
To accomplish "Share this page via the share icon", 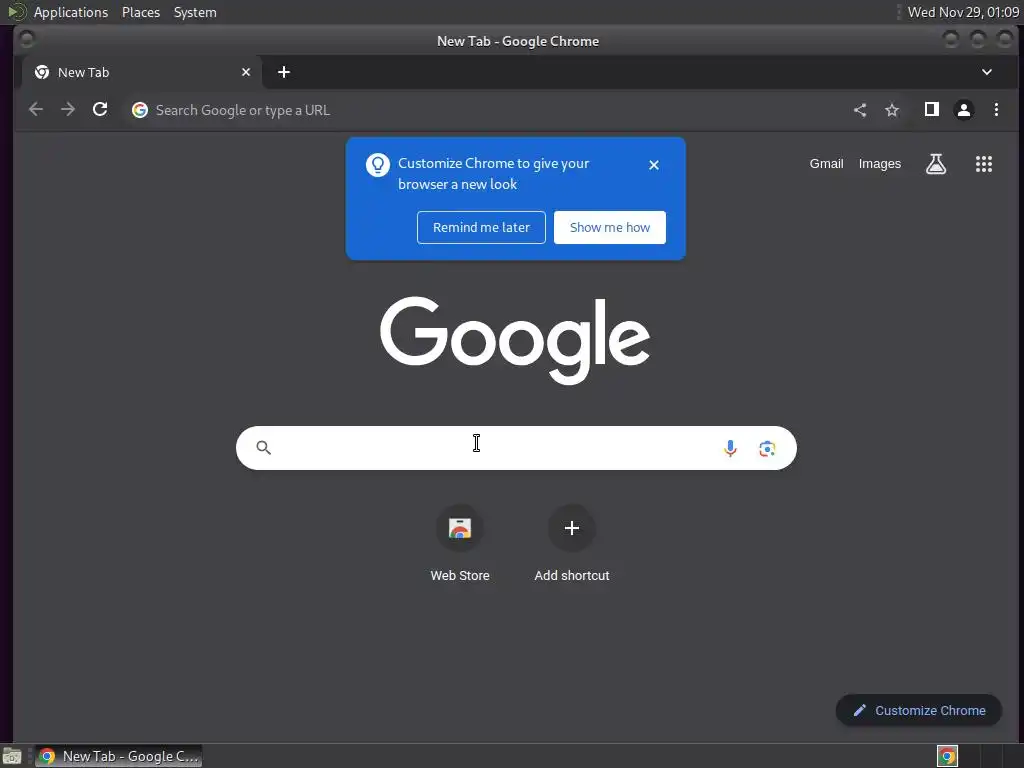I will 860,110.
